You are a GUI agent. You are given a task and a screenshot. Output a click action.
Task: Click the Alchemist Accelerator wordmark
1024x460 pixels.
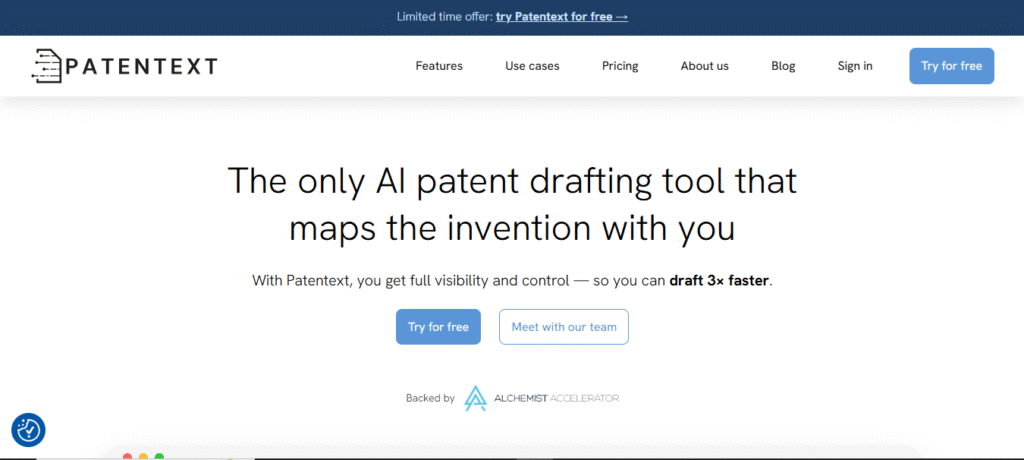click(x=556, y=398)
